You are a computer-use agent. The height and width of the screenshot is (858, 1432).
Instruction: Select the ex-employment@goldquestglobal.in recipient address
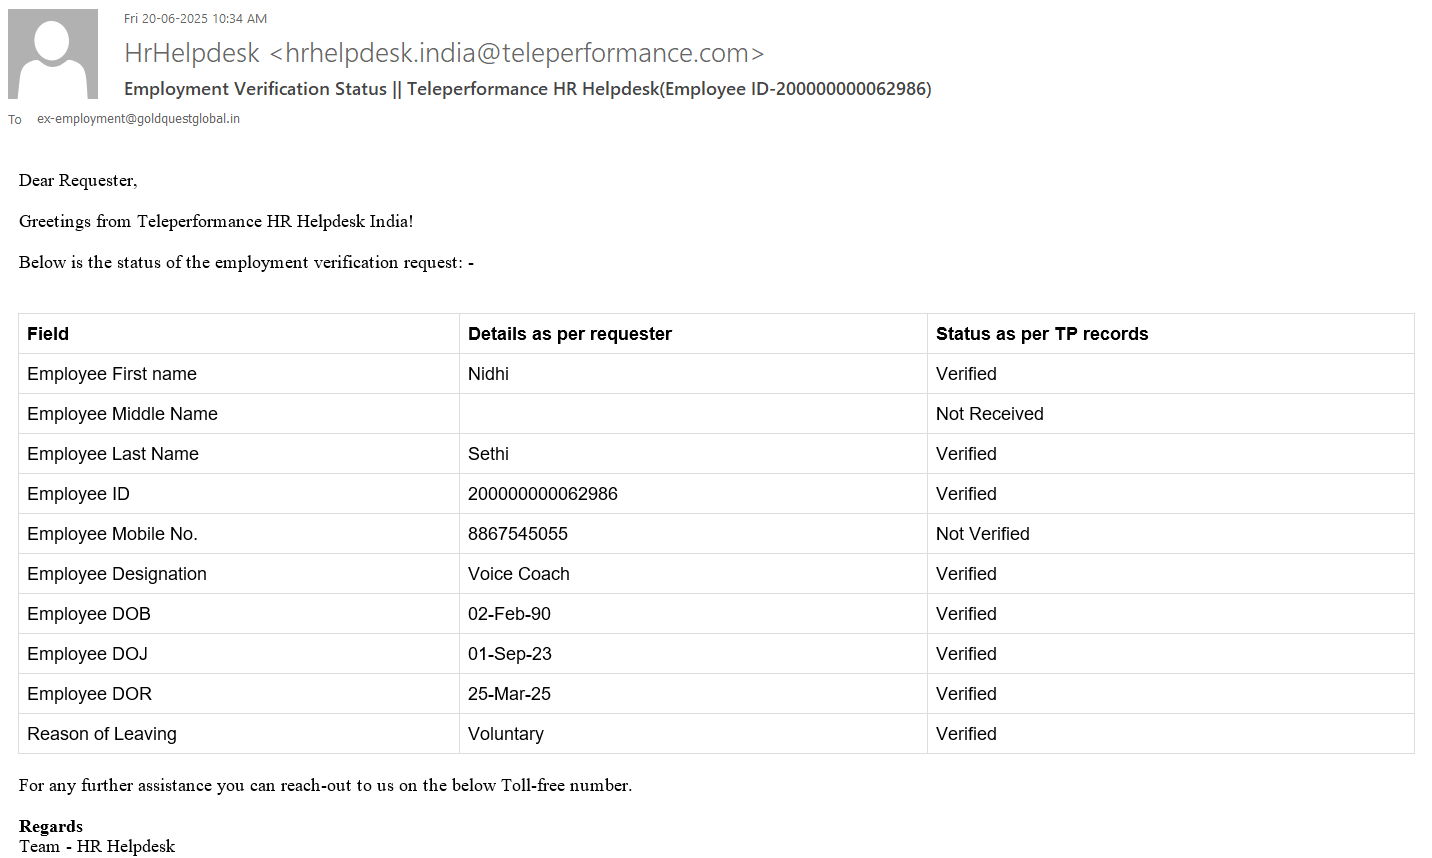click(138, 119)
